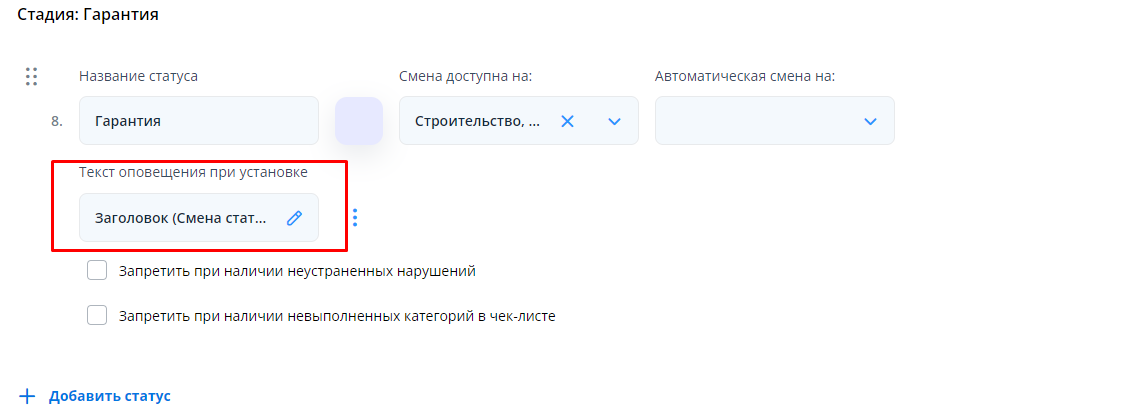
Task: Click the "Заголовок (Смена стат..." notification text field
Action: tap(181, 218)
